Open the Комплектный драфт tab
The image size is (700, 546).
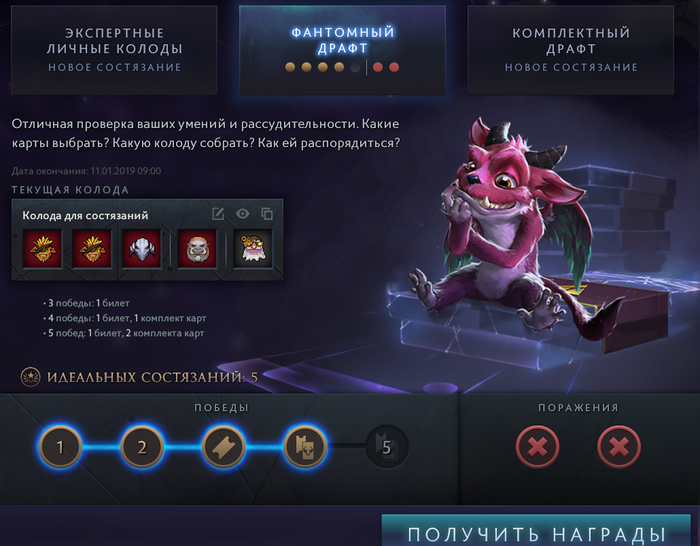click(x=571, y=50)
